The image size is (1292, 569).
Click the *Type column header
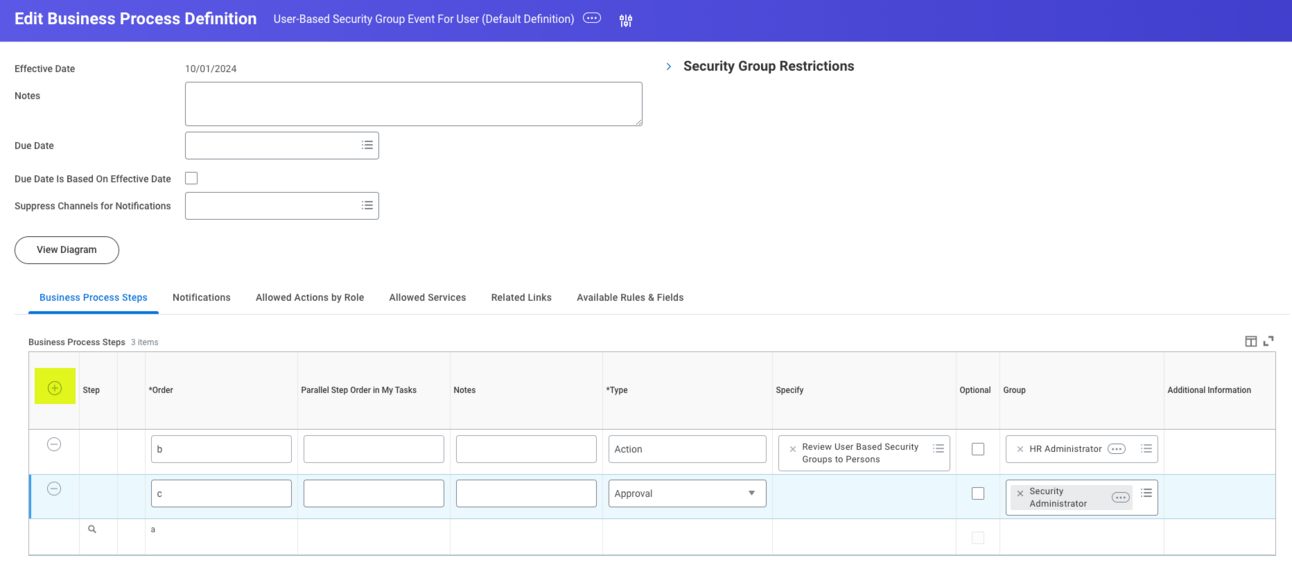click(x=617, y=390)
